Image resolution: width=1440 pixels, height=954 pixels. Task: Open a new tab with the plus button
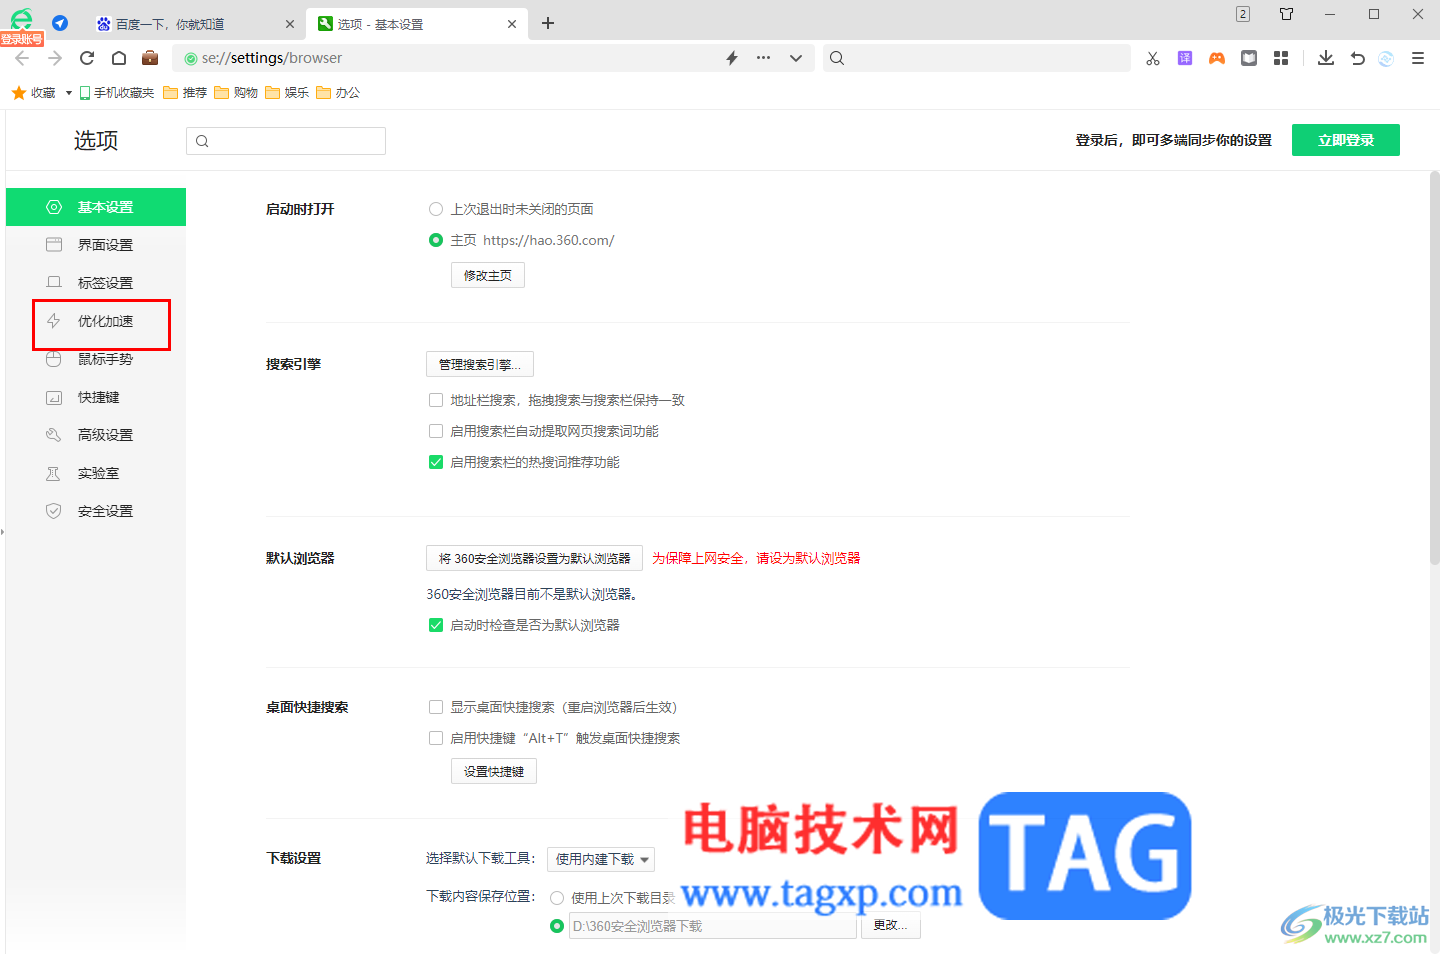[548, 23]
